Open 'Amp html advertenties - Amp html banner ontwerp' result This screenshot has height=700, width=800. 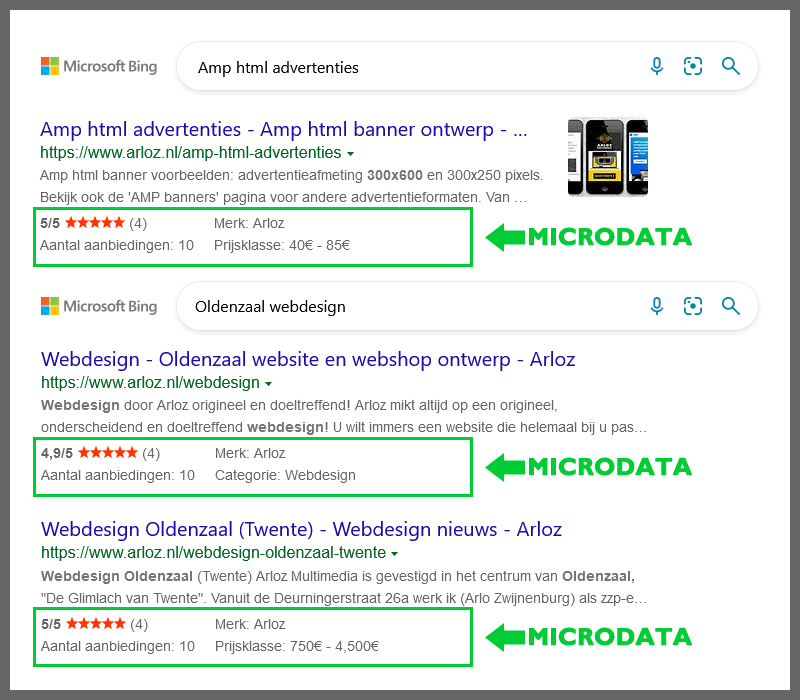click(x=284, y=130)
